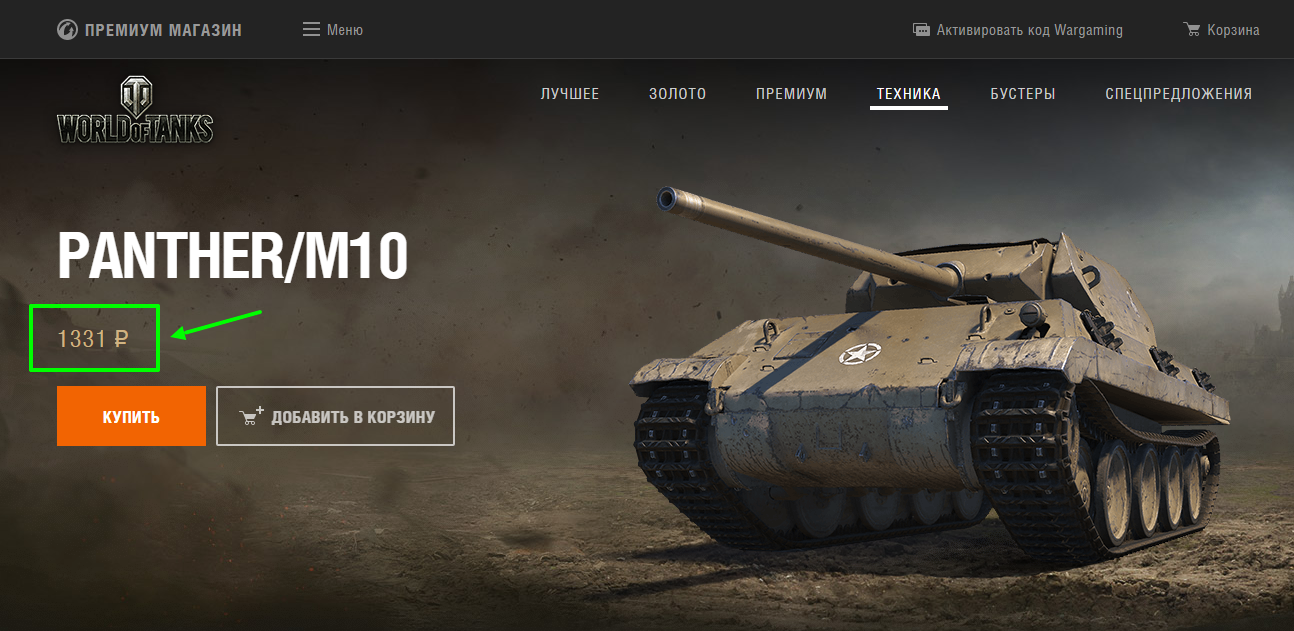Viewport: 1294px width, 631px height.
Task: Click the Добавить в корзину button
Action: [x=336, y=416]
